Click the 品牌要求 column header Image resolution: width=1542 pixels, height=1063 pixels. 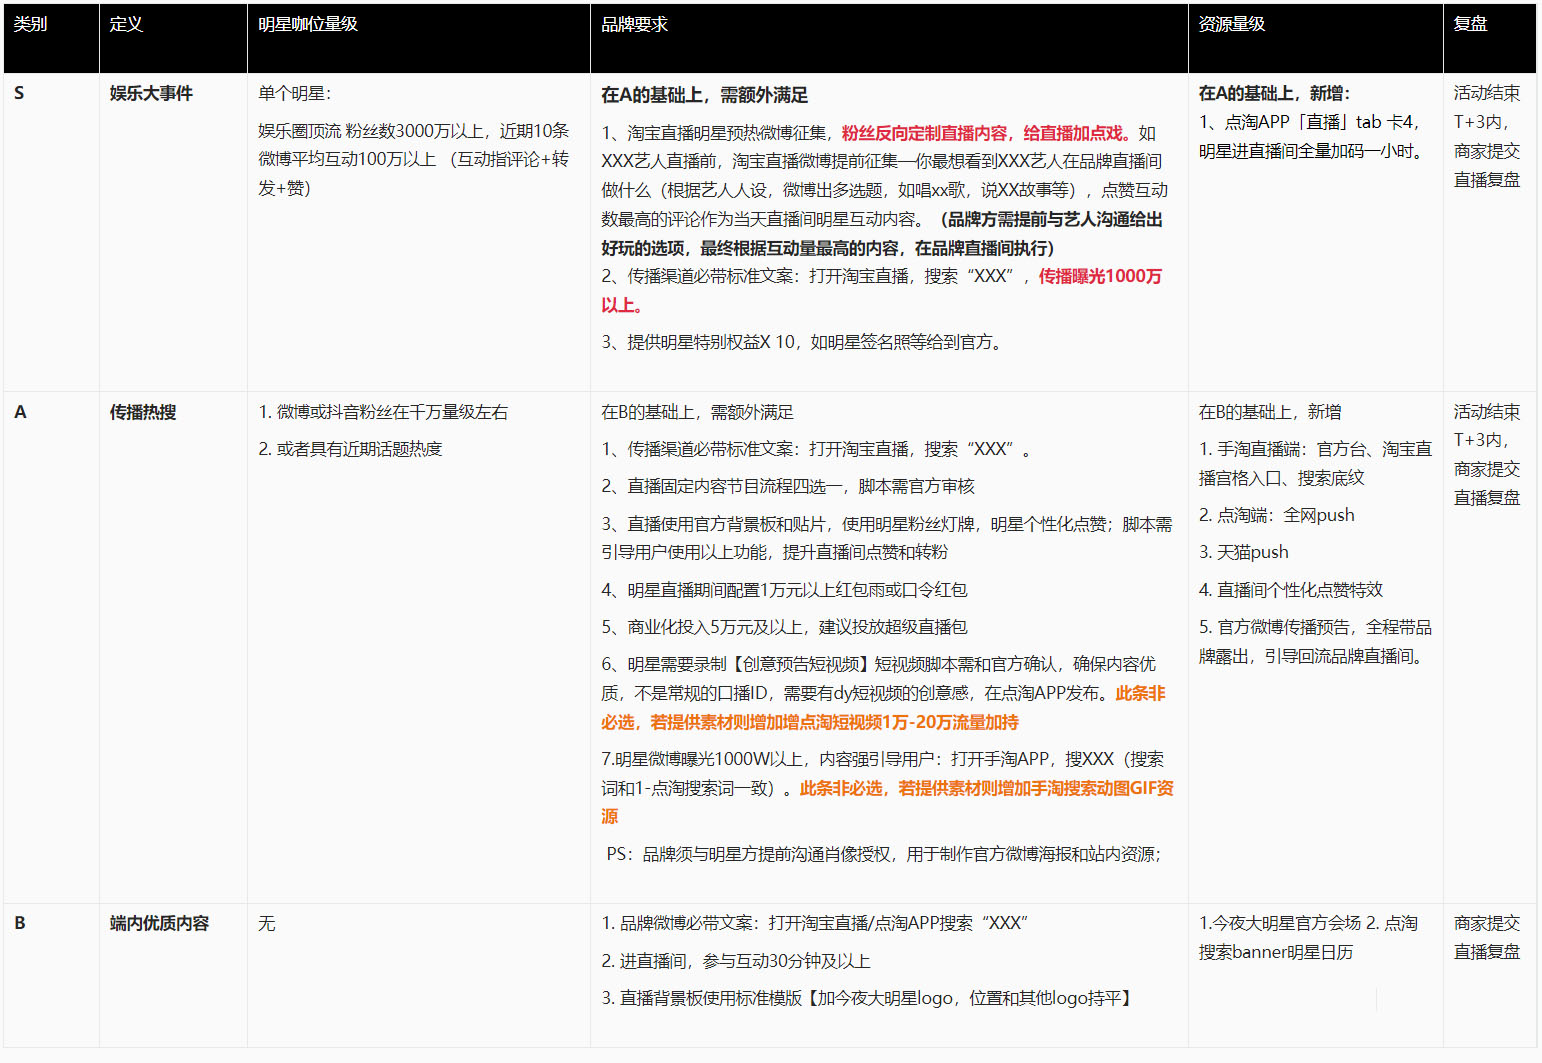click(634, 23)
